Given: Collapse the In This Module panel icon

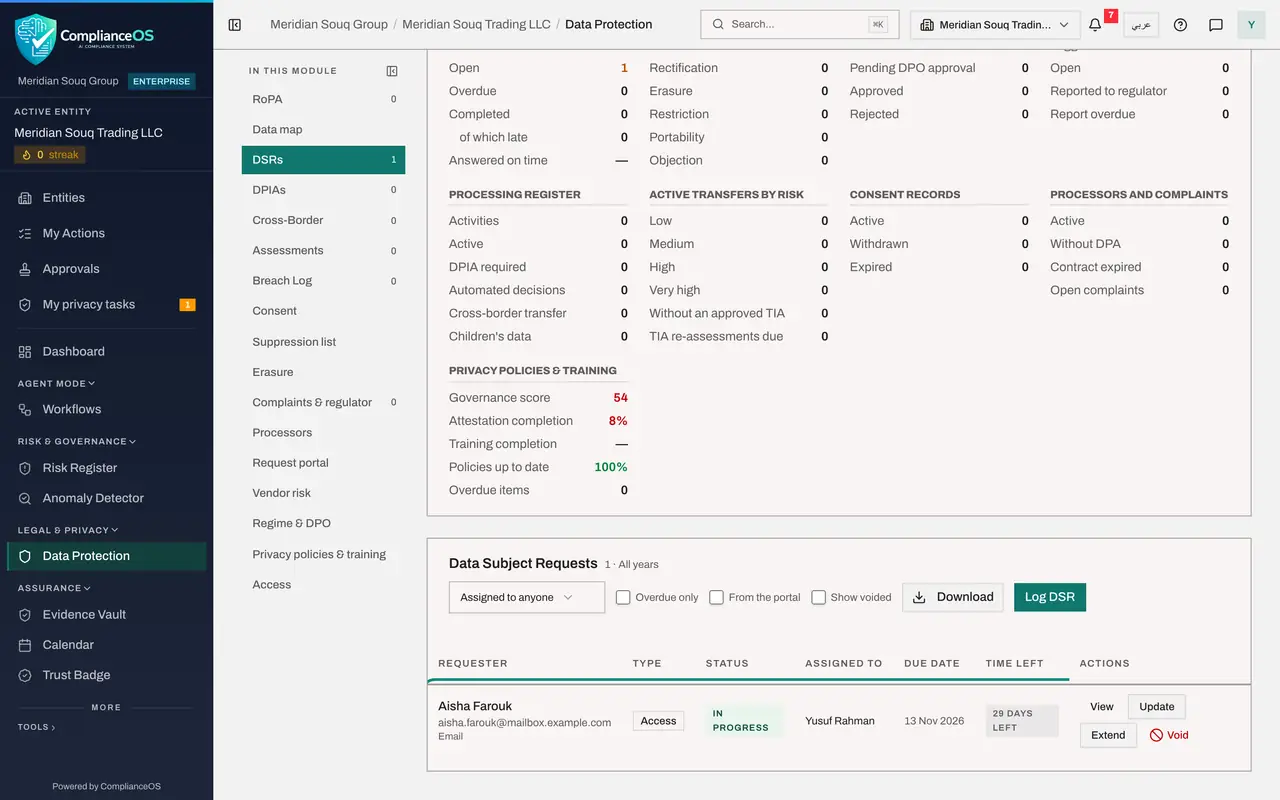Looking at the screenshot, I should 392,71.
